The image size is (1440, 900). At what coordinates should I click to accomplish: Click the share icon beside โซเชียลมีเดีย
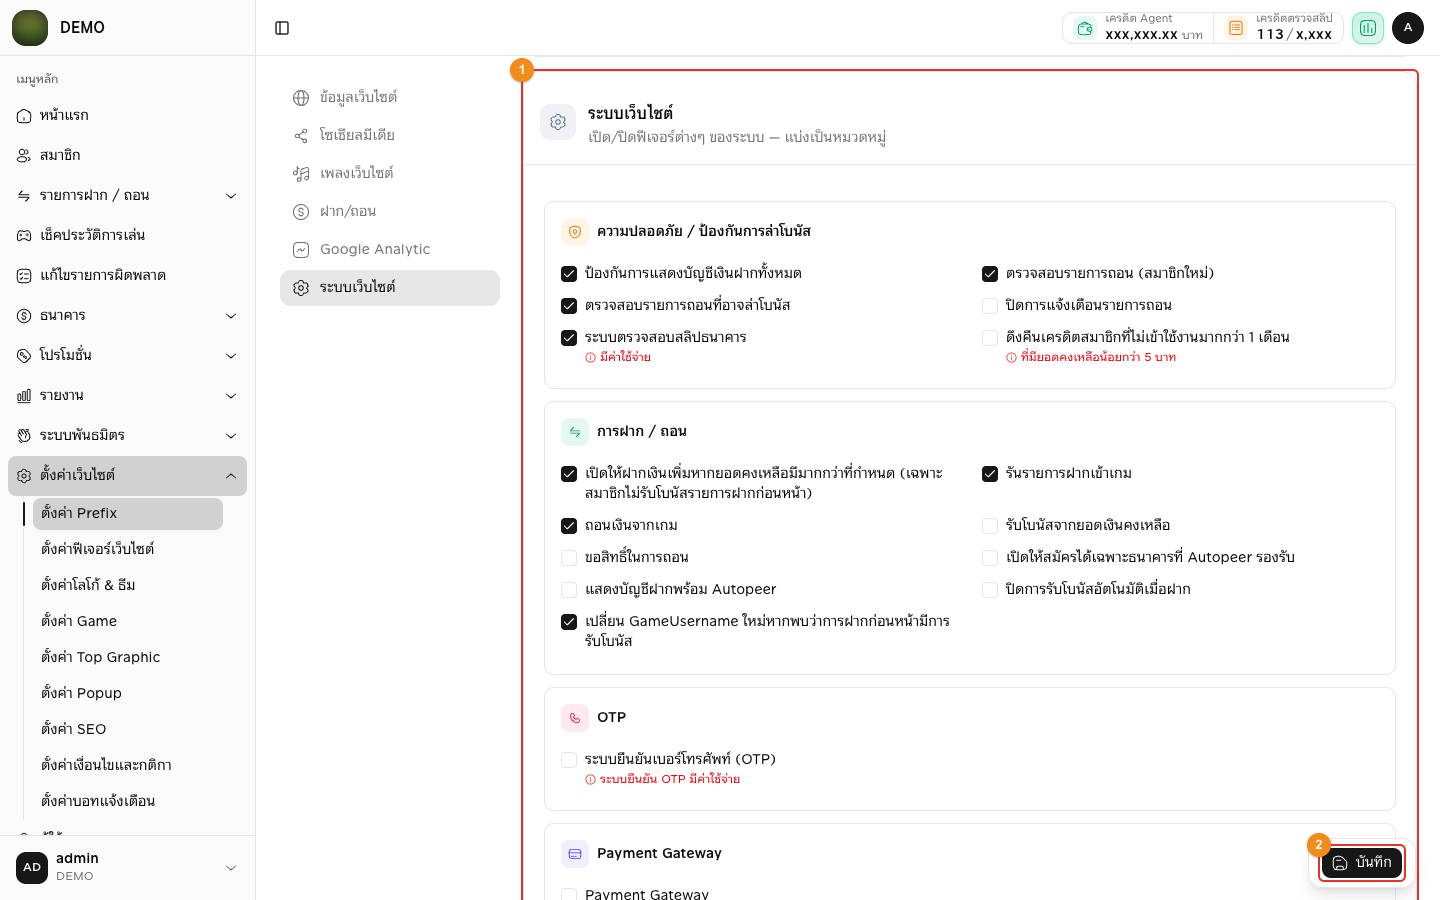click(x=301, y=136)
